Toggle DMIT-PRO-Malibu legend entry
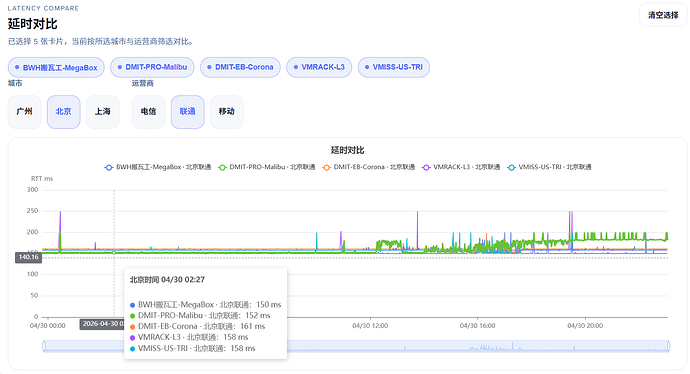This screenshot has height=374, width=690. tap(267, 167)
